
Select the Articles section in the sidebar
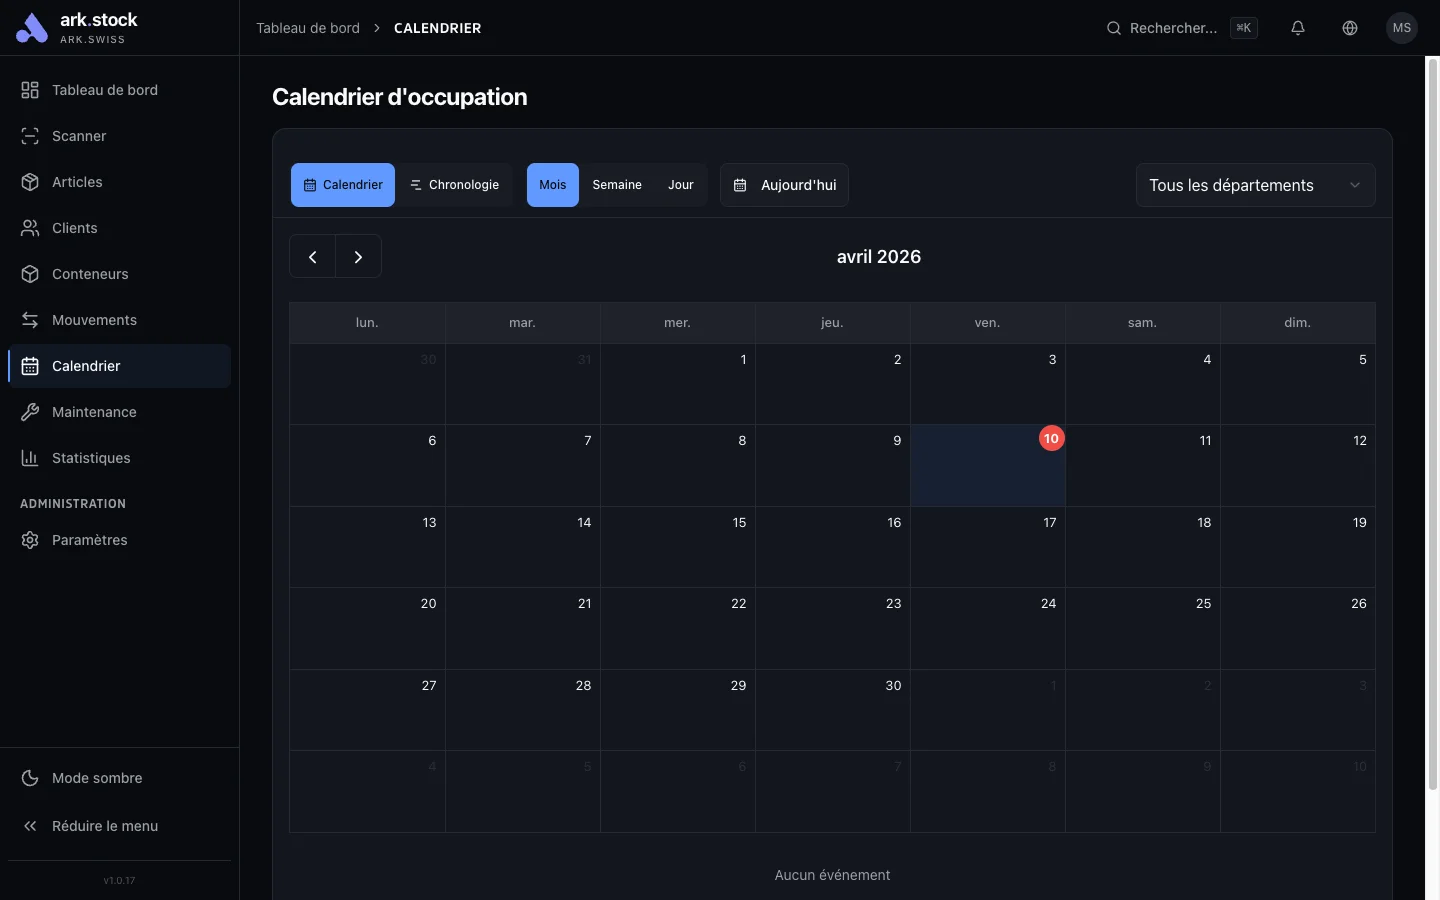(77, 182)
